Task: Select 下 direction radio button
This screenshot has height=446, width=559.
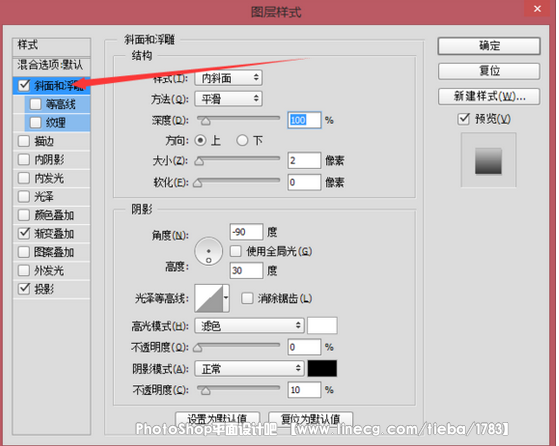Action: tap(242, 140)
